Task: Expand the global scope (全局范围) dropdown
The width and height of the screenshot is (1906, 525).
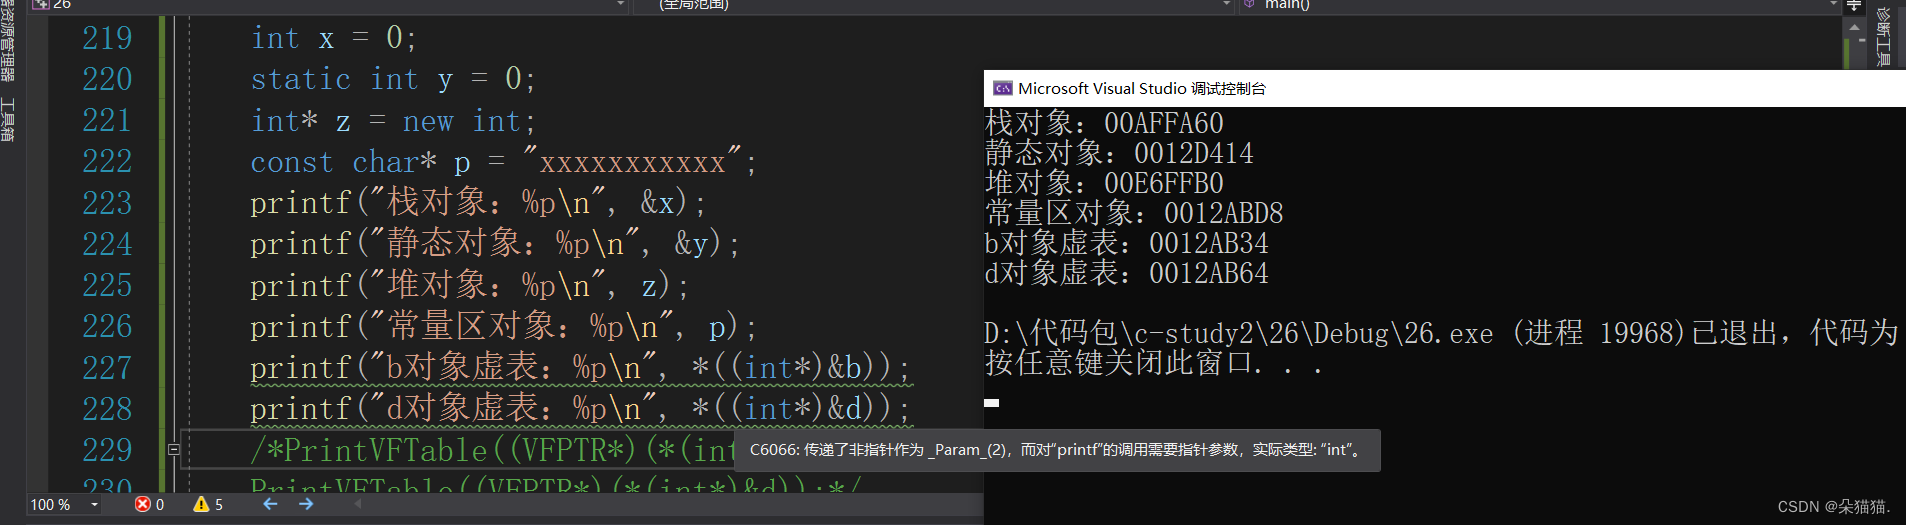Action: (x=1227, y=4)
